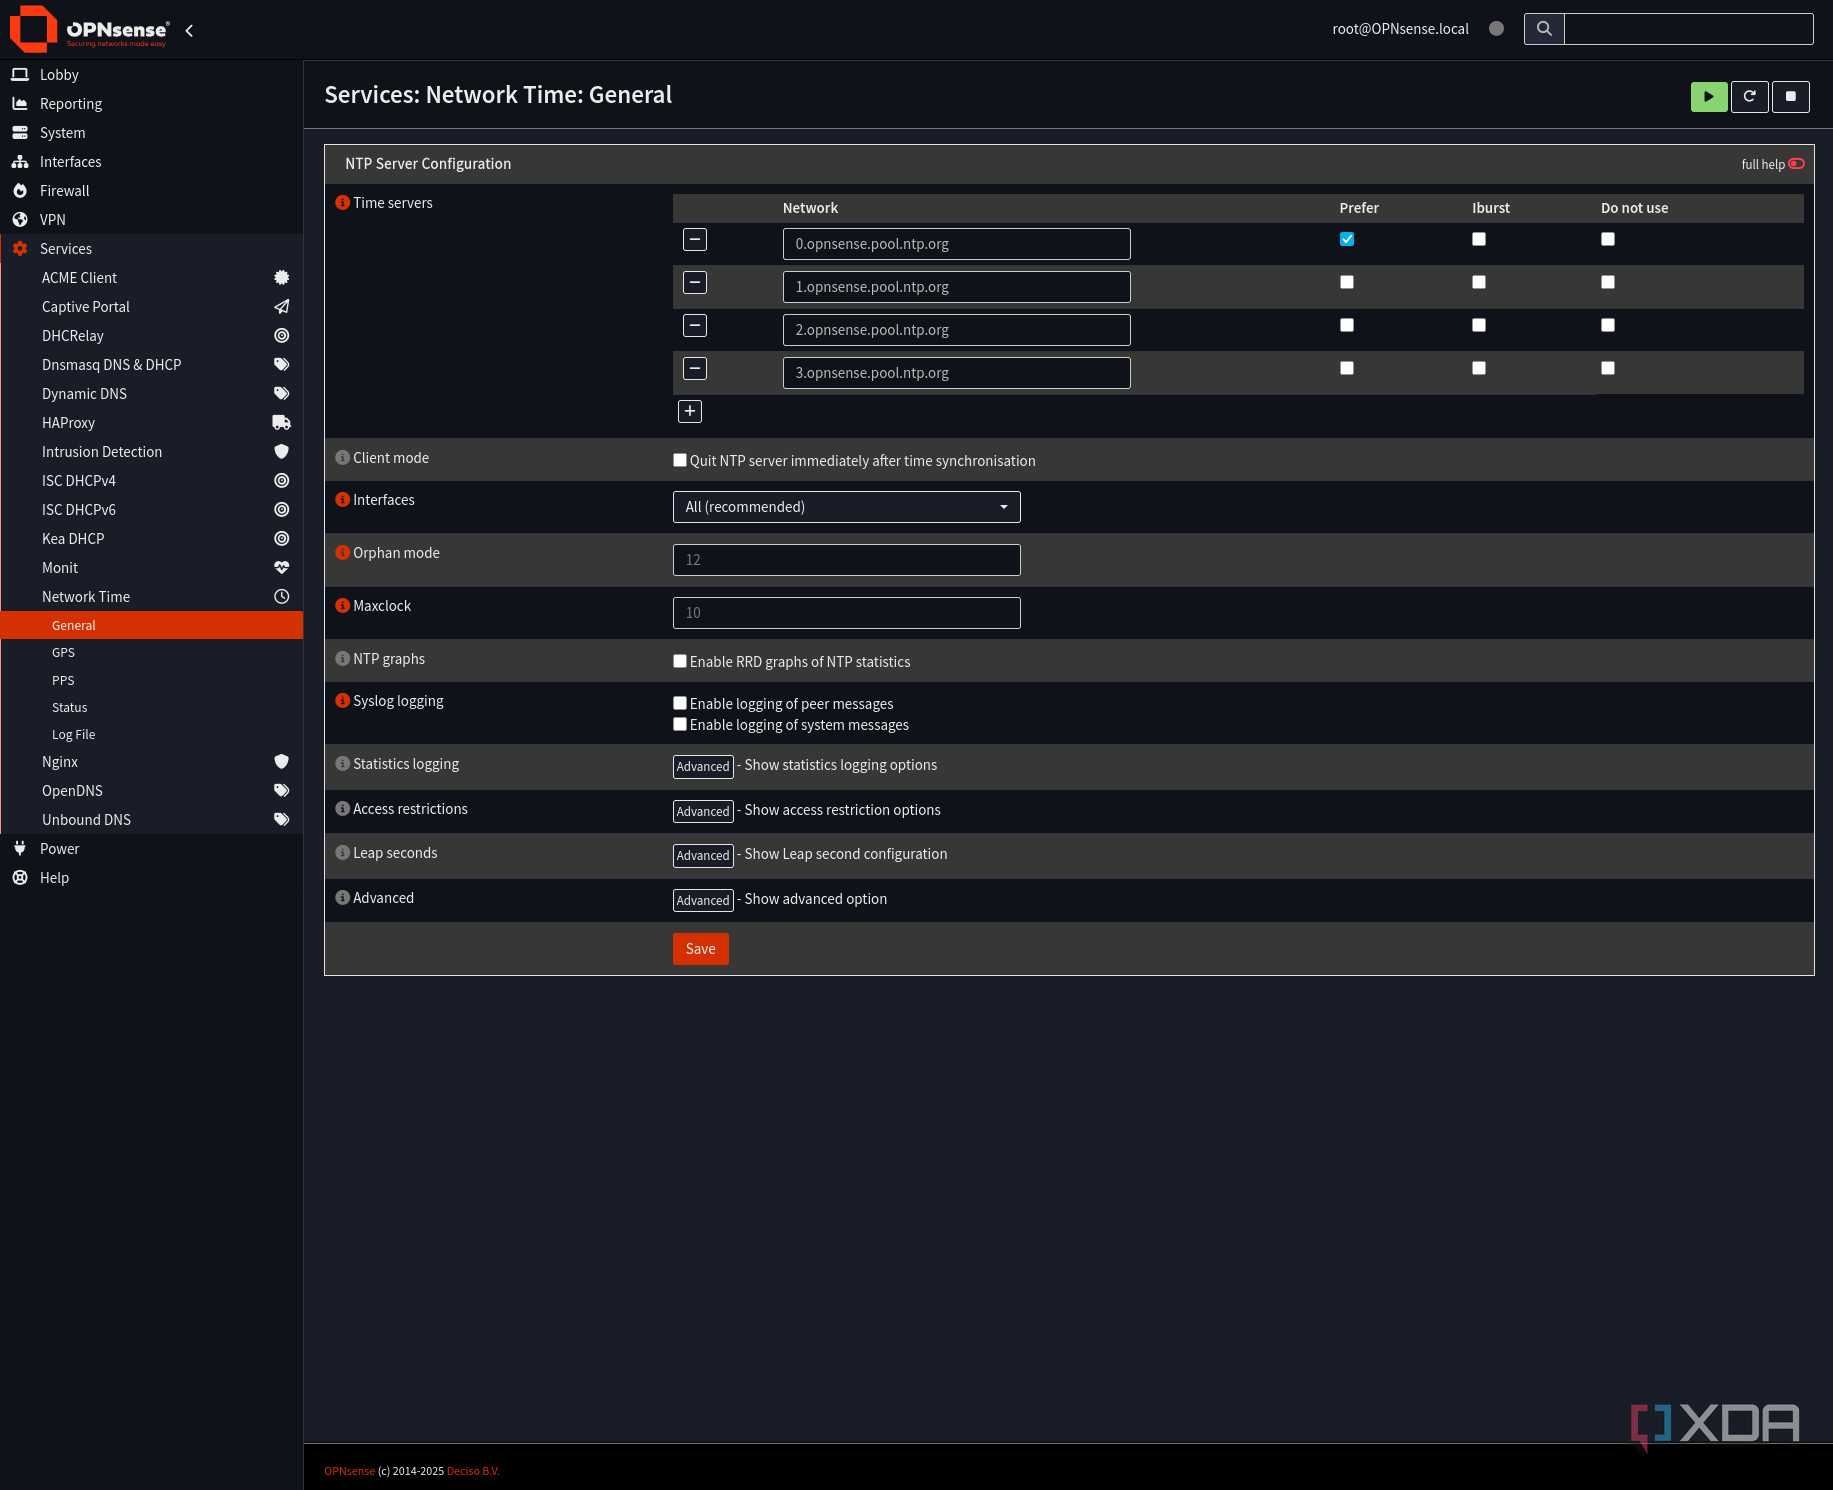Uncheck Prefer for 0.opnsense.pool.ntp.org
Screen dimensions: 1833x1490
point(1347,239)
